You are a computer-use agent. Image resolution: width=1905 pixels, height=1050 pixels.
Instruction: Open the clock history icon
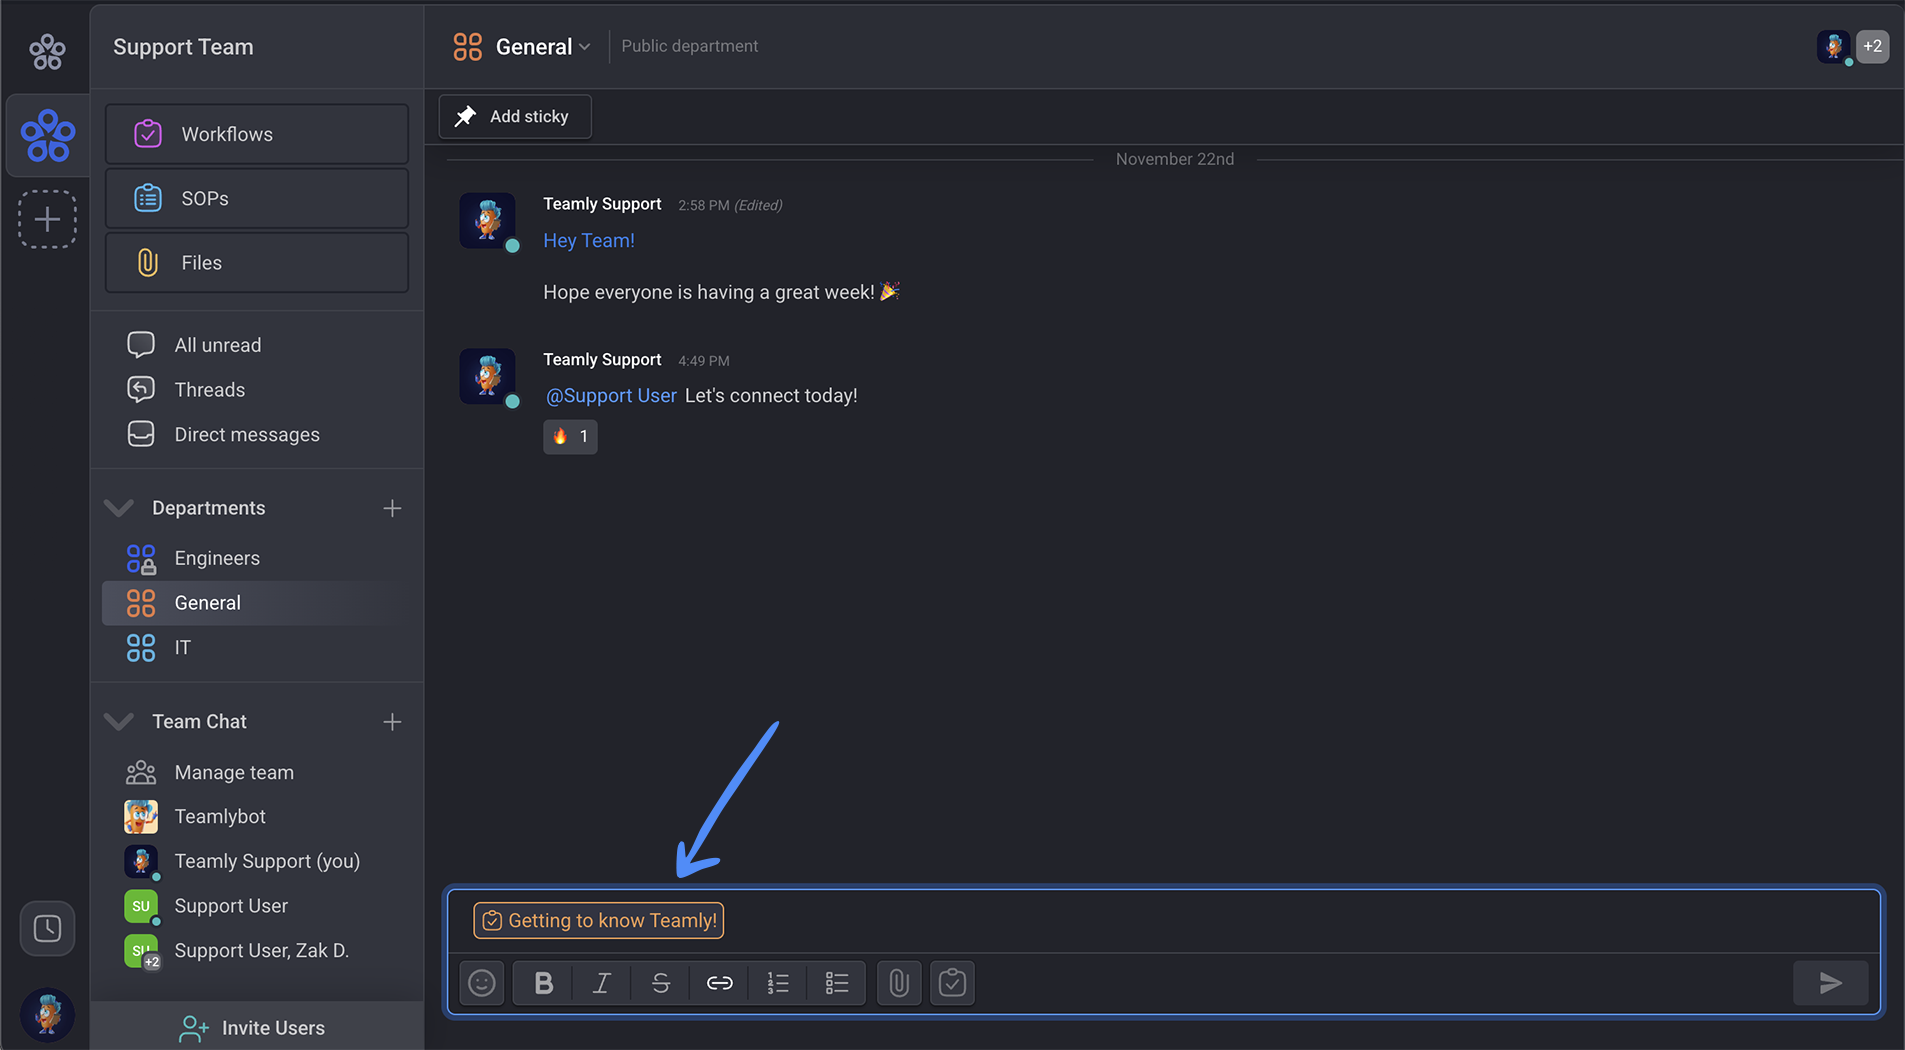[x=47, y=929]
